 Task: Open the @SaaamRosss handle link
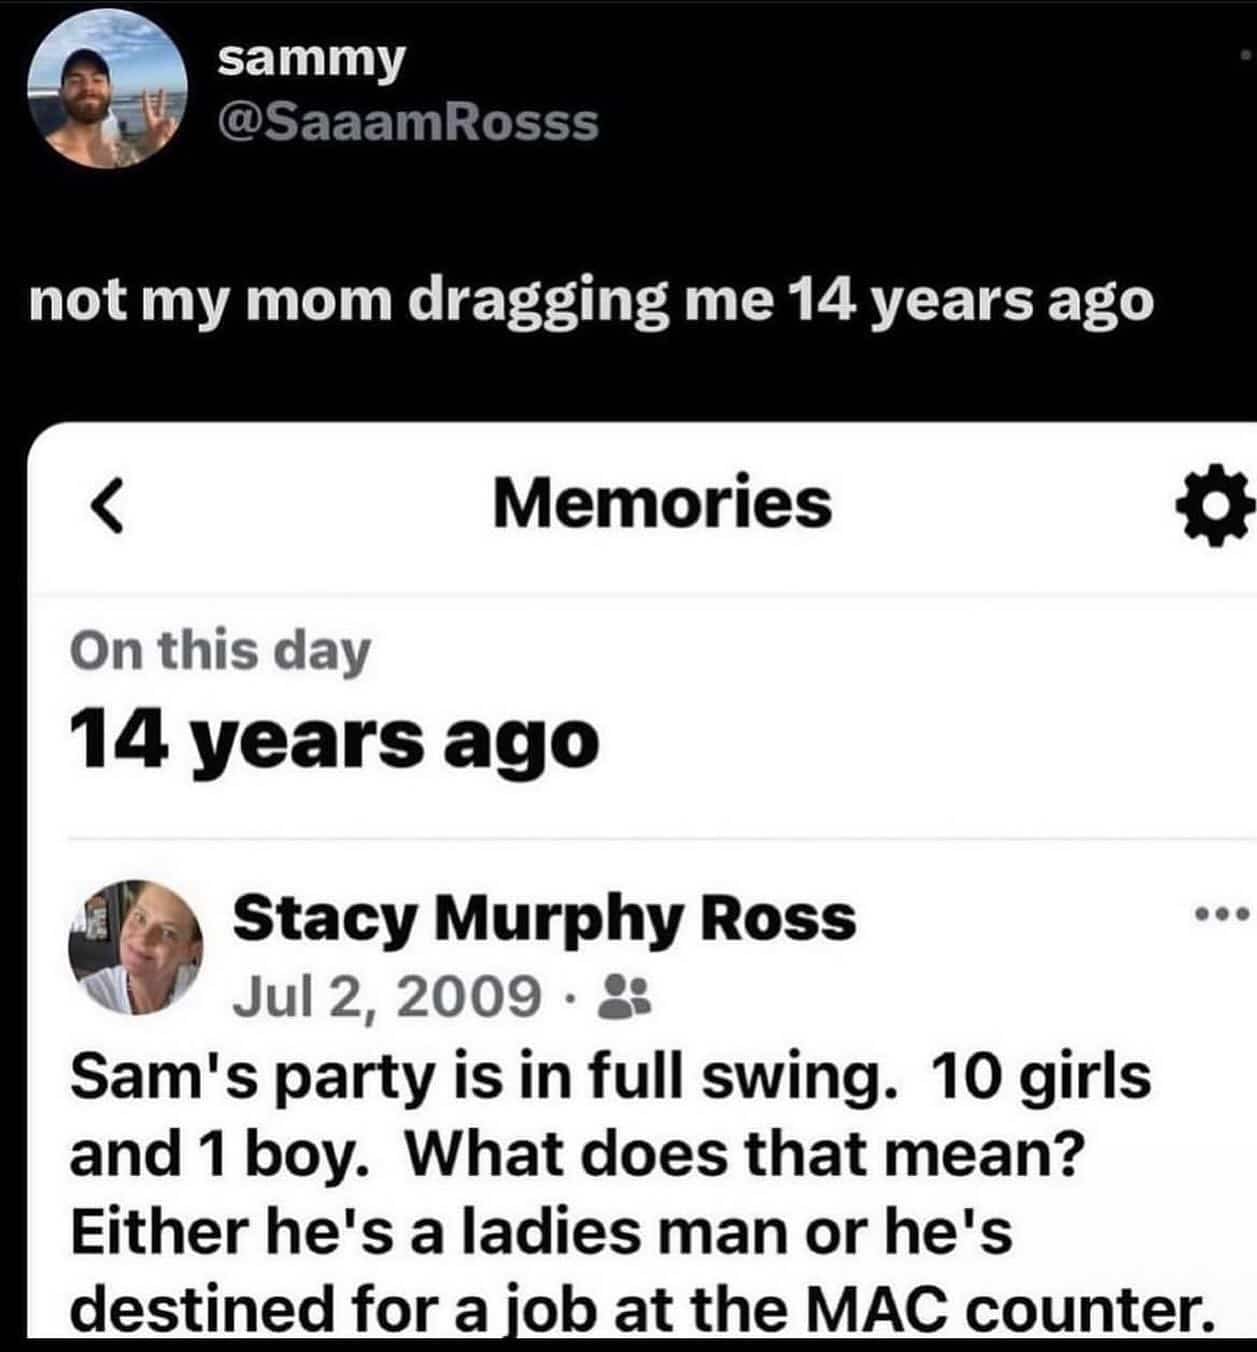point(408,122)
